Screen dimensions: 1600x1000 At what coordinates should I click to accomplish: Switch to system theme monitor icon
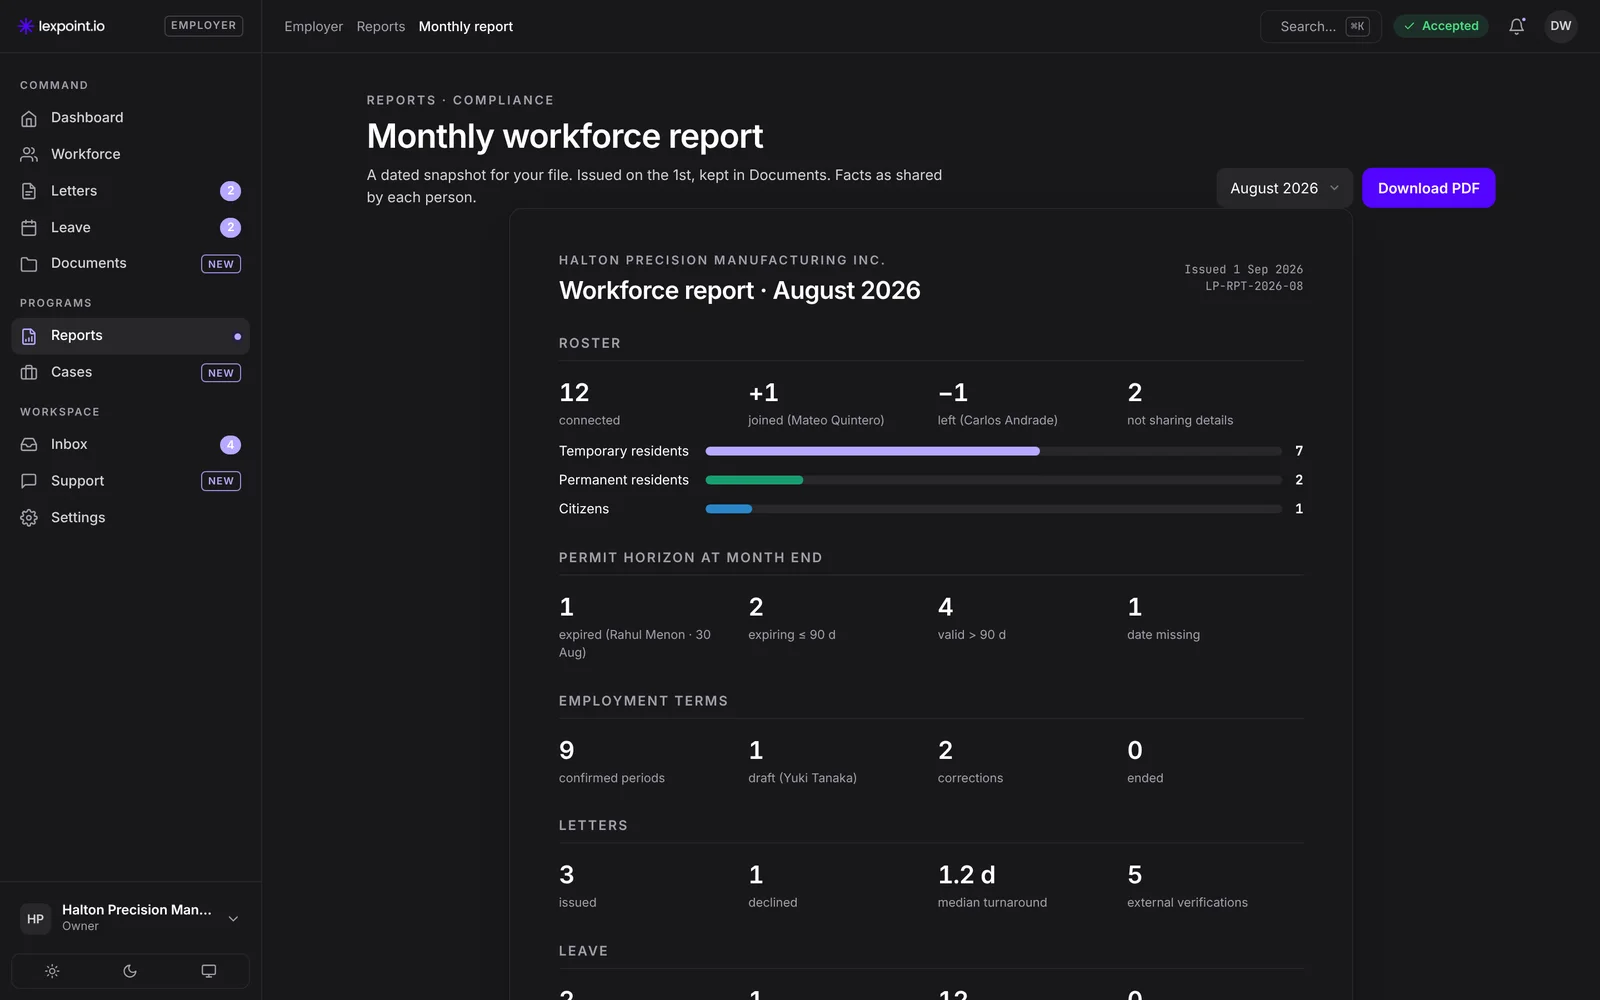(x=209, y=971)
